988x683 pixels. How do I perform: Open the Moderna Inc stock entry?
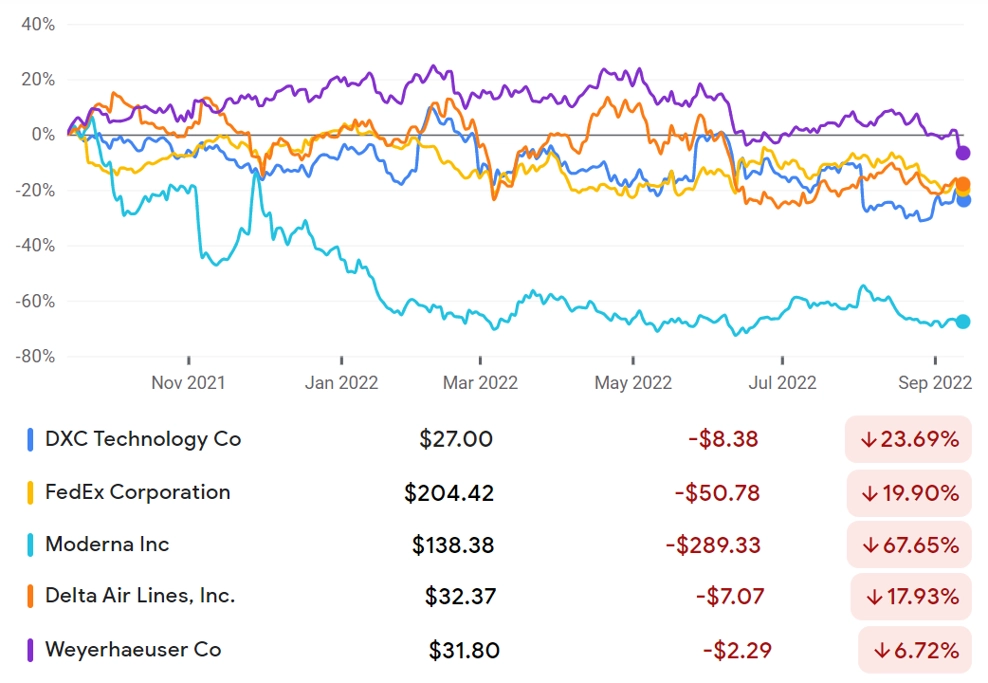107,544
